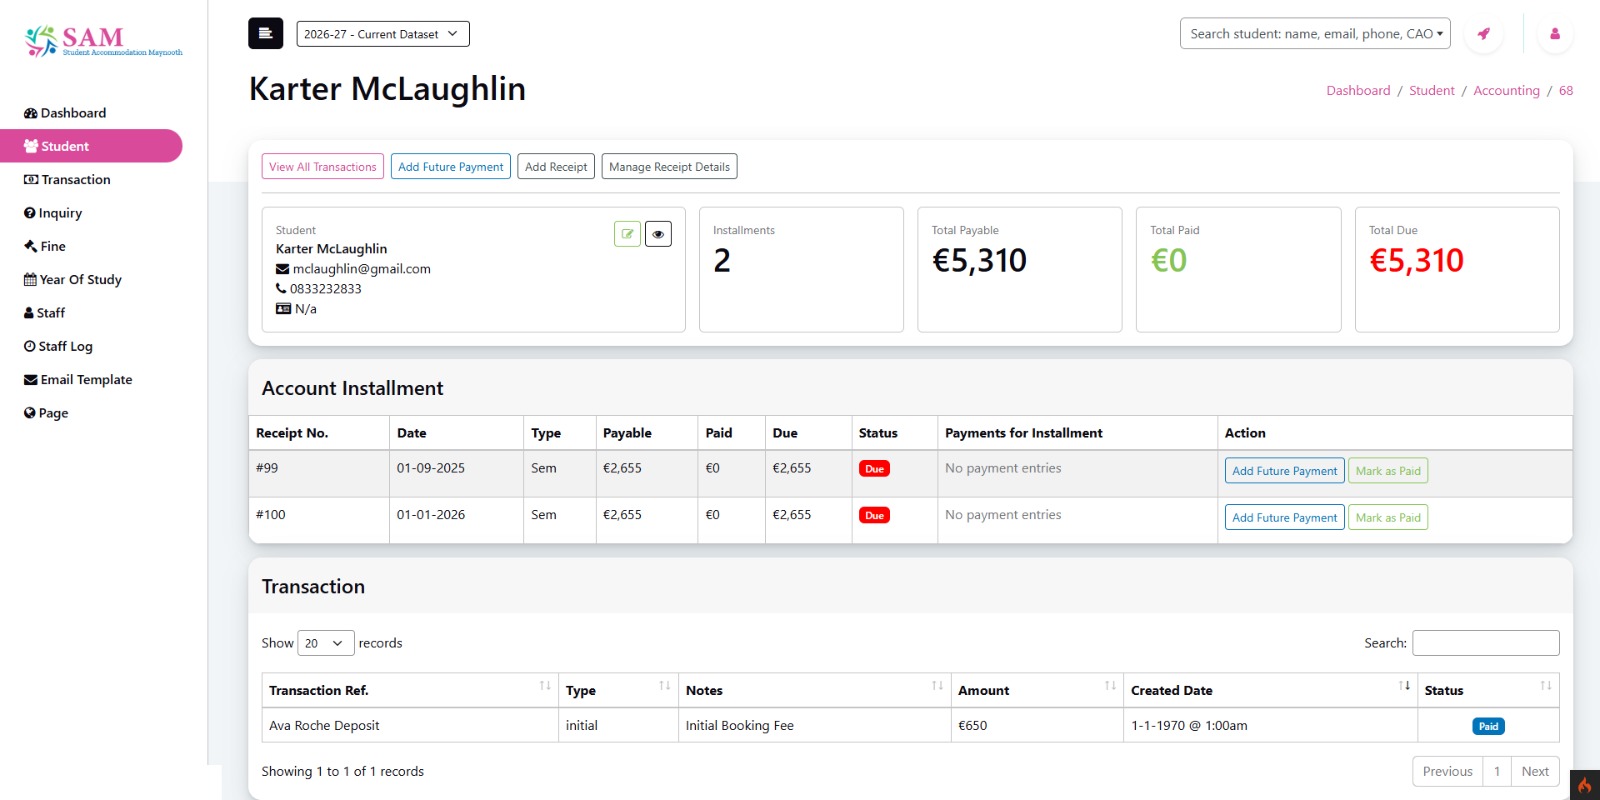The width and height of the screenshot is (1600, 800).
Task: Click the date 01-01-2026 cell
Action: (456, 521)
